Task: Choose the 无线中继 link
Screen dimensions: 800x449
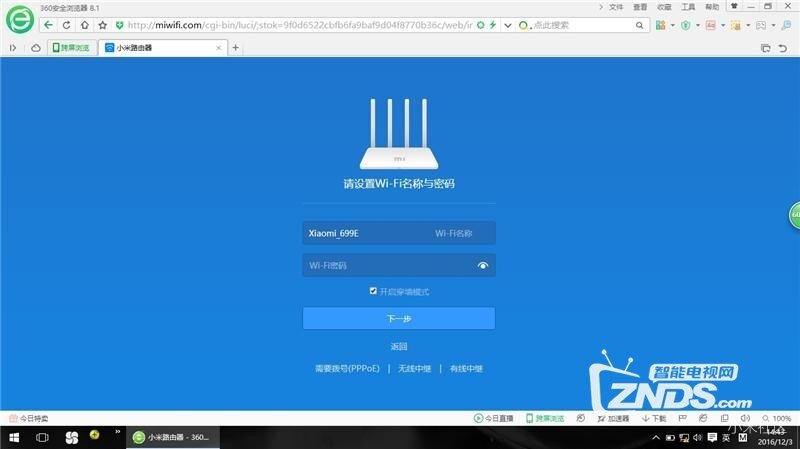Action: click(x=414, y=368)
